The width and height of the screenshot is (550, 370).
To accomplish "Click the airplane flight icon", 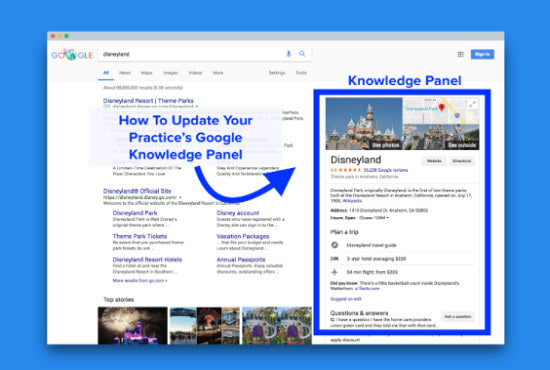I will click(x=335, y=272).
